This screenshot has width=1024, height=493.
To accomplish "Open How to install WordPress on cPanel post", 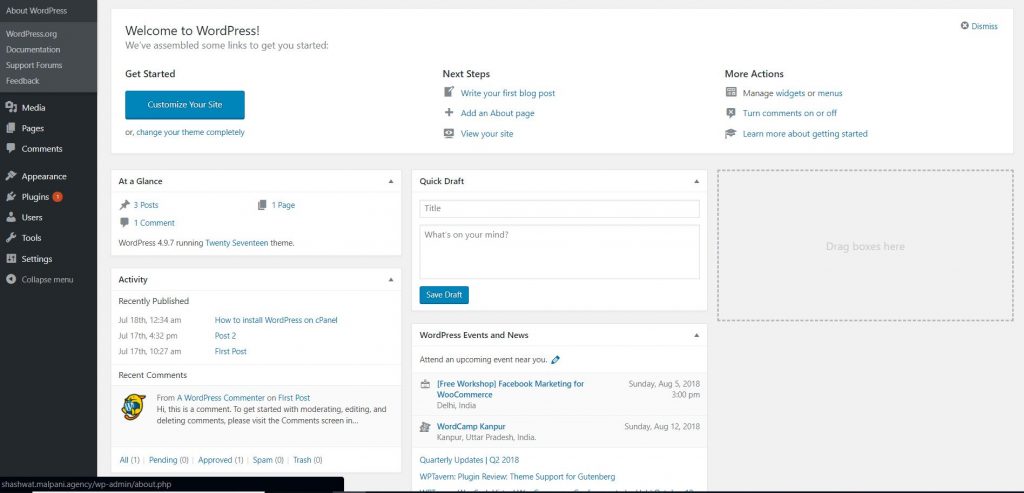I will pyautogui.click(x=276, y=320).
